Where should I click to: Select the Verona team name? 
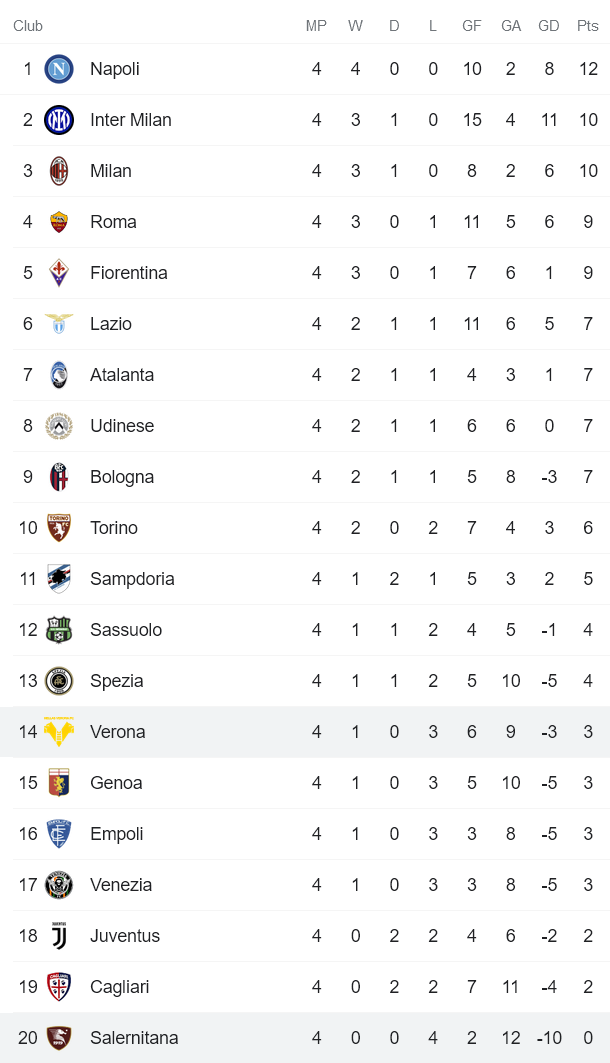coord(118,732)
